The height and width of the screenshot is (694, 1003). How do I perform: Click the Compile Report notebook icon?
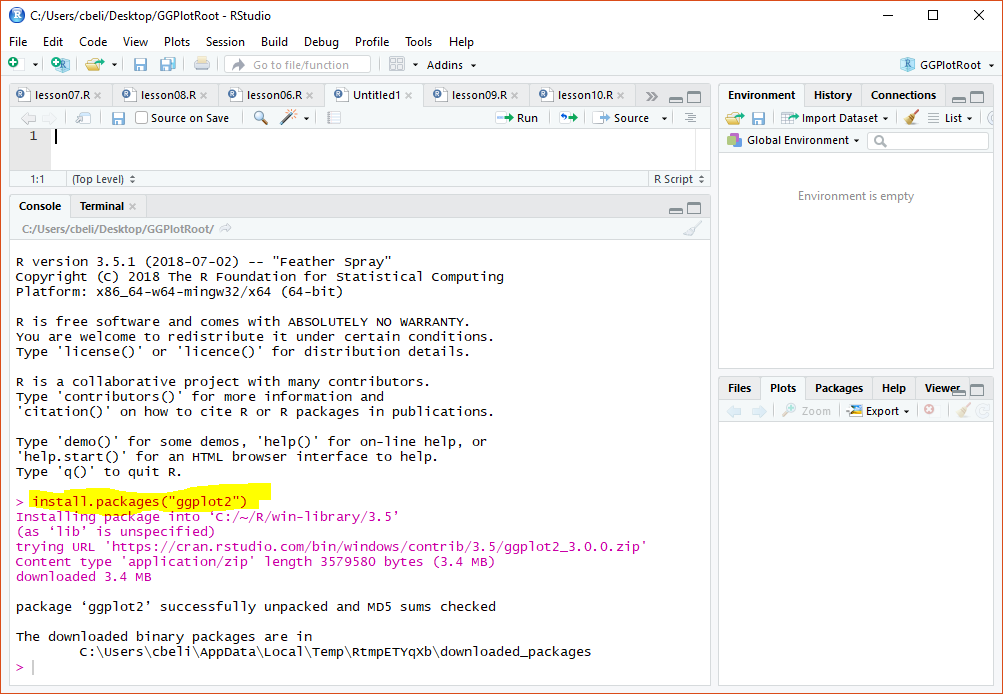click(x=334, y=118)
